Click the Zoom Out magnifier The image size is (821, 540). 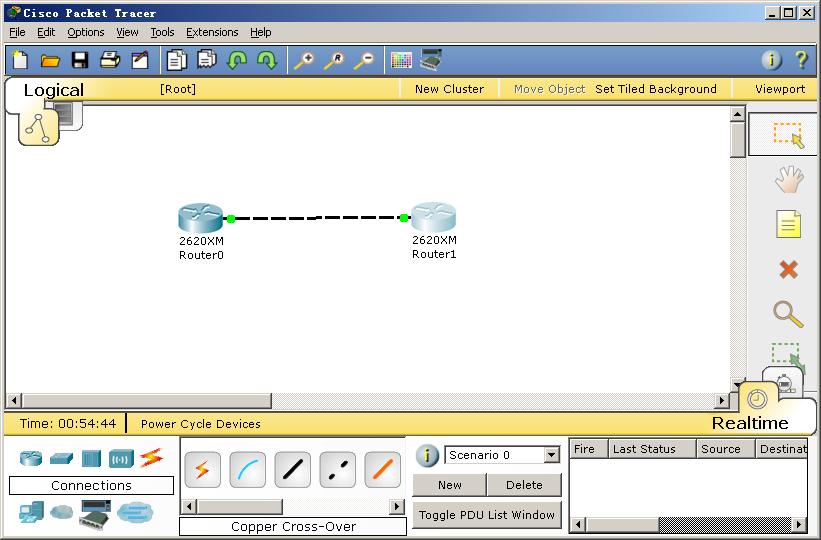[x=364, y=61]
